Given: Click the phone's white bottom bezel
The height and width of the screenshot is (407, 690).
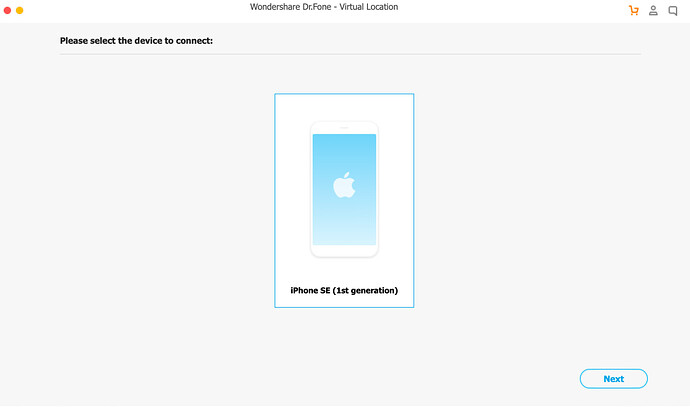Looking at the screenshot, I should pyautogui.click(x=344, y=251).
